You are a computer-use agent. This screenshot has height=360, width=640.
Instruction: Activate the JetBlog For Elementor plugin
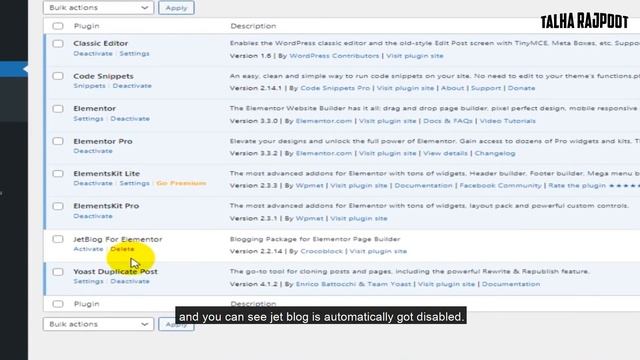coord(88,249)
